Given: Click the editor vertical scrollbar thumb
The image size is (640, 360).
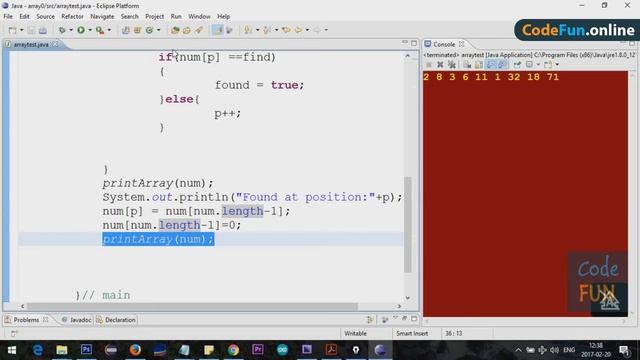Looking at the screenshot, I should (x=407, y=224).
